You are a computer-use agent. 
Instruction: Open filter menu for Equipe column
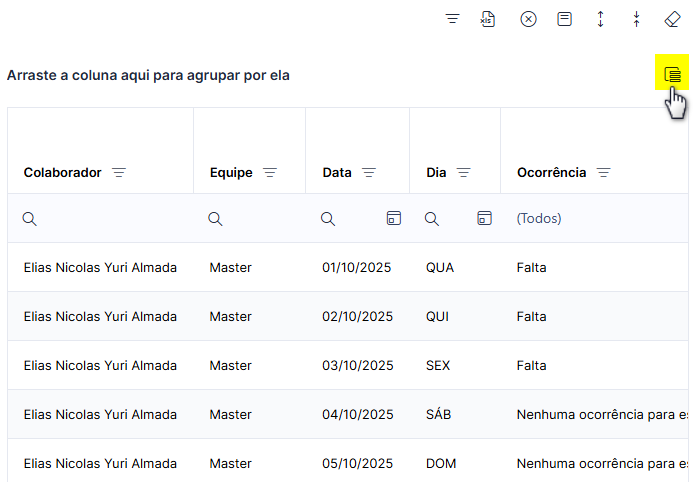(270, 173)
